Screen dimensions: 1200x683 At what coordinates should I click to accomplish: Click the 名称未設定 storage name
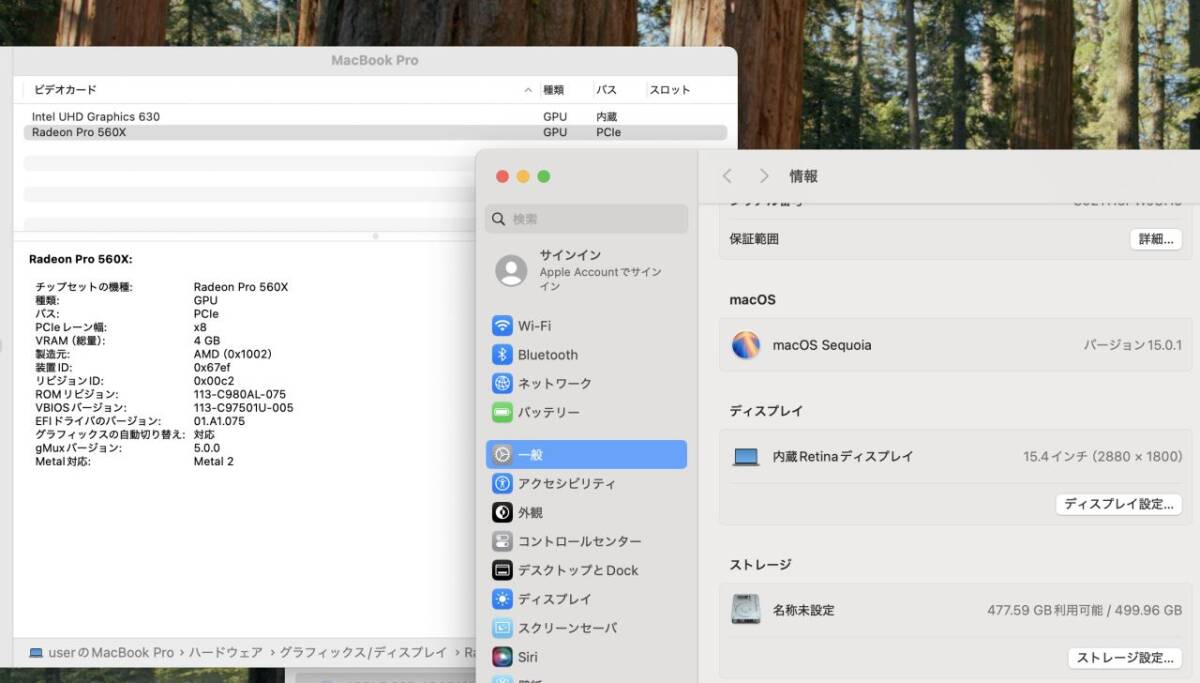tap(803, 610)
